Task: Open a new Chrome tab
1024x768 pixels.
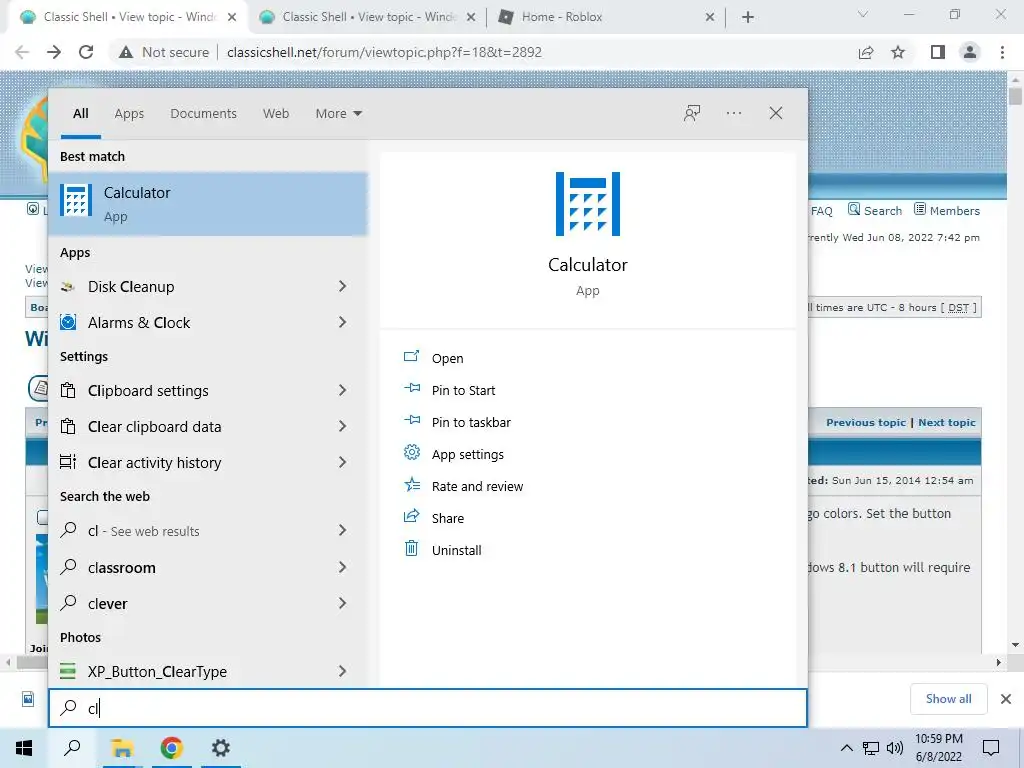Action: [x=748, y=18]
